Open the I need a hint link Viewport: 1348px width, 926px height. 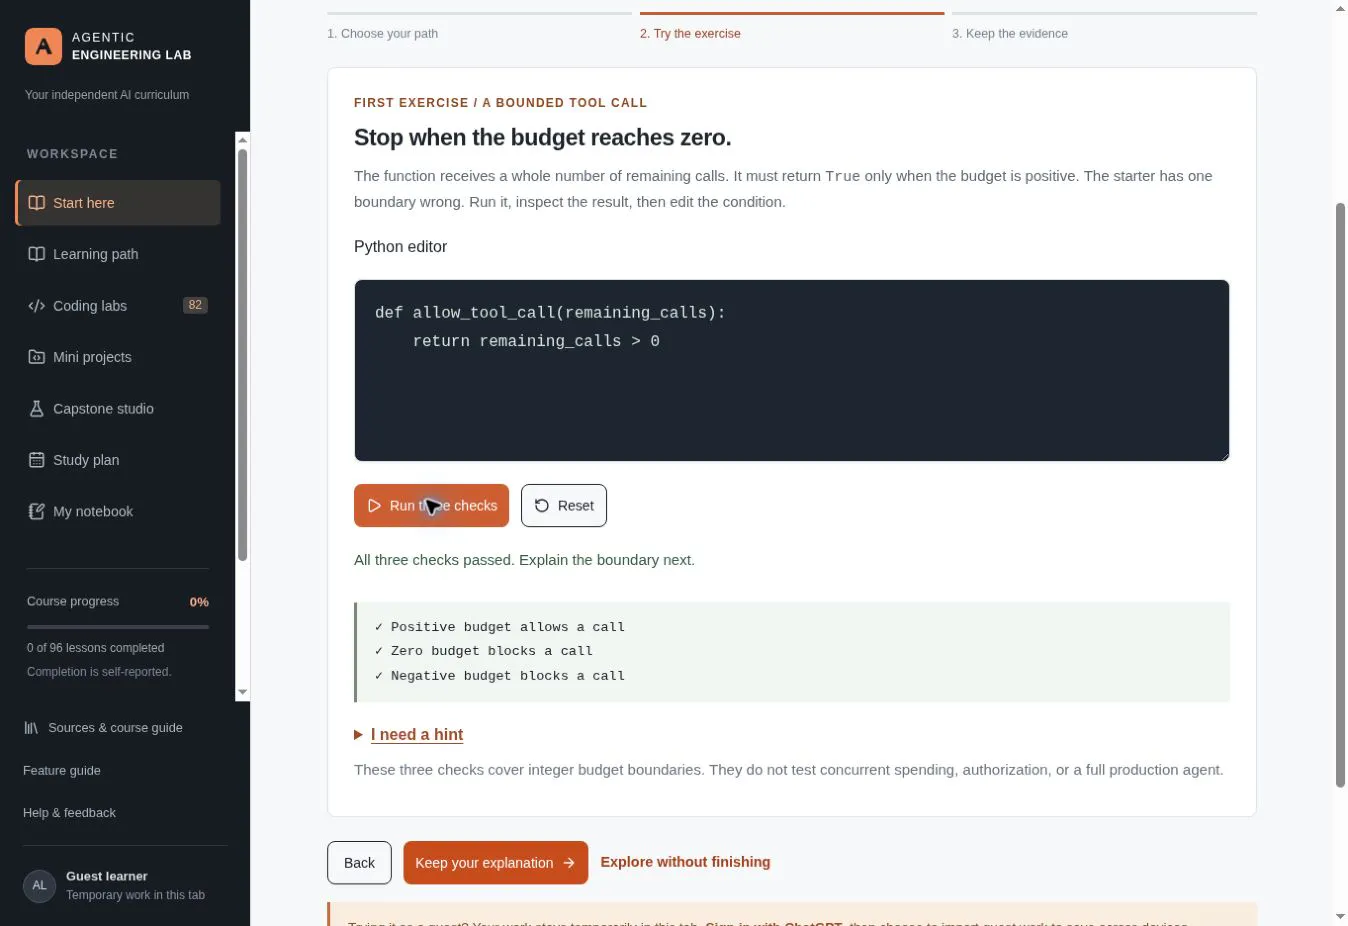pyautogui.click(x=417, y=735)
